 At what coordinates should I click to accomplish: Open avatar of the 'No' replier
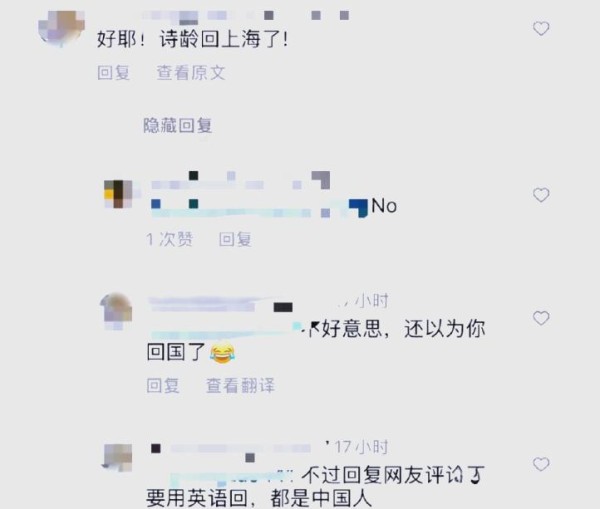tap(118, 194)
